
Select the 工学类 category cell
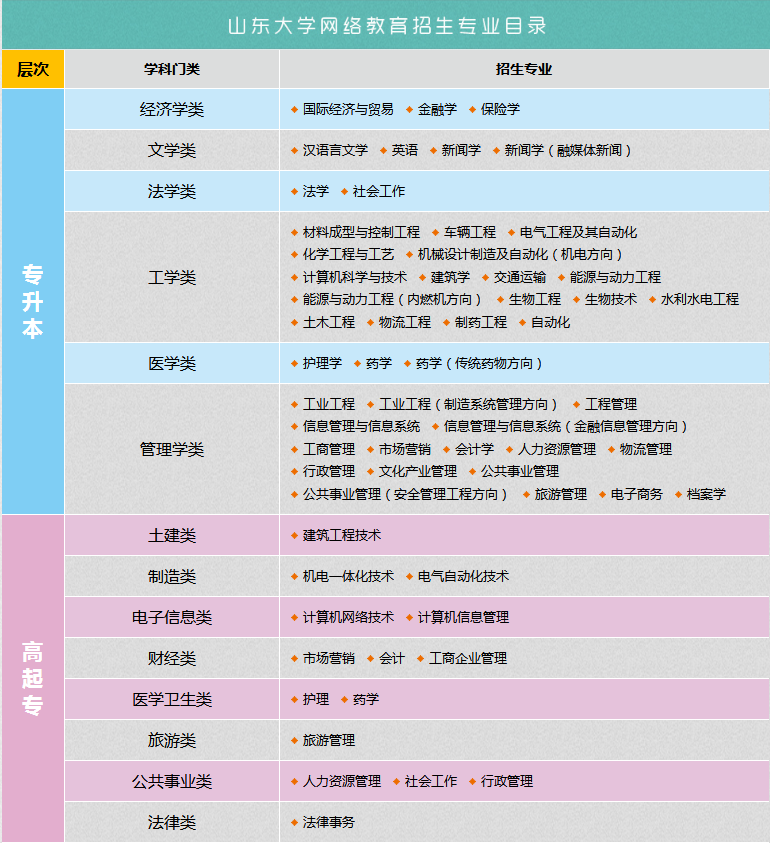pyautogui.click(x=172, y=277)
